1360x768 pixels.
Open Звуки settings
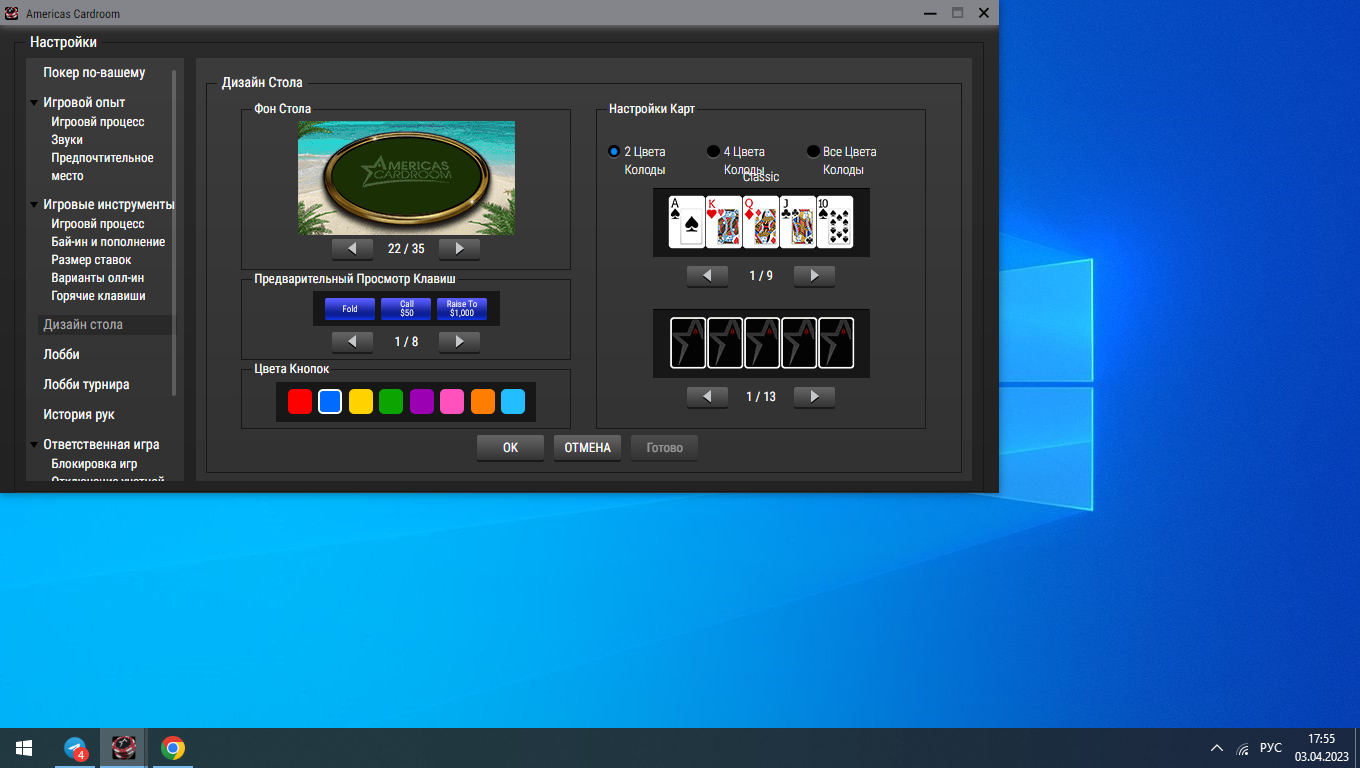pos(67,140)
